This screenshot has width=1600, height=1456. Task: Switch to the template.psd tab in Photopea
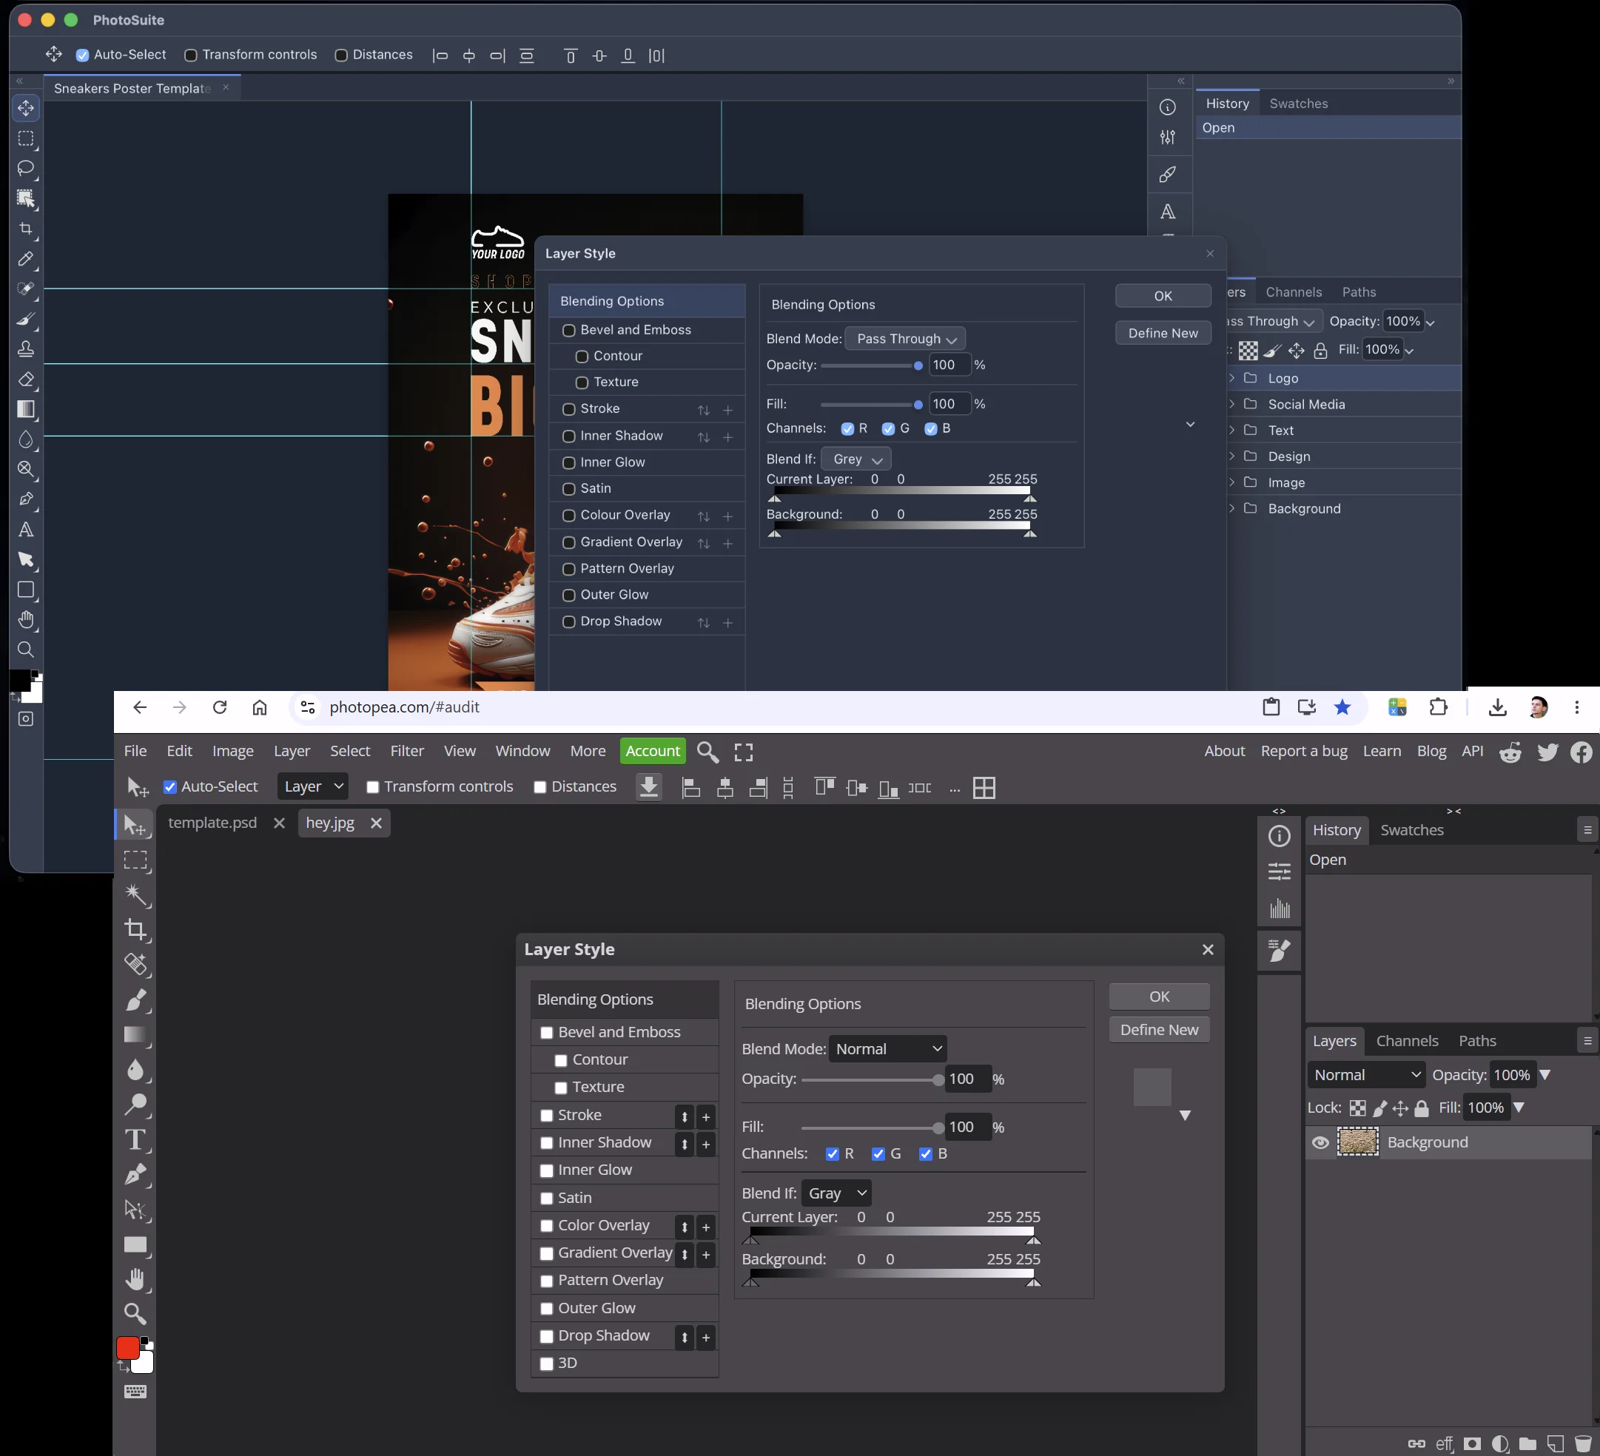(212, 823)
